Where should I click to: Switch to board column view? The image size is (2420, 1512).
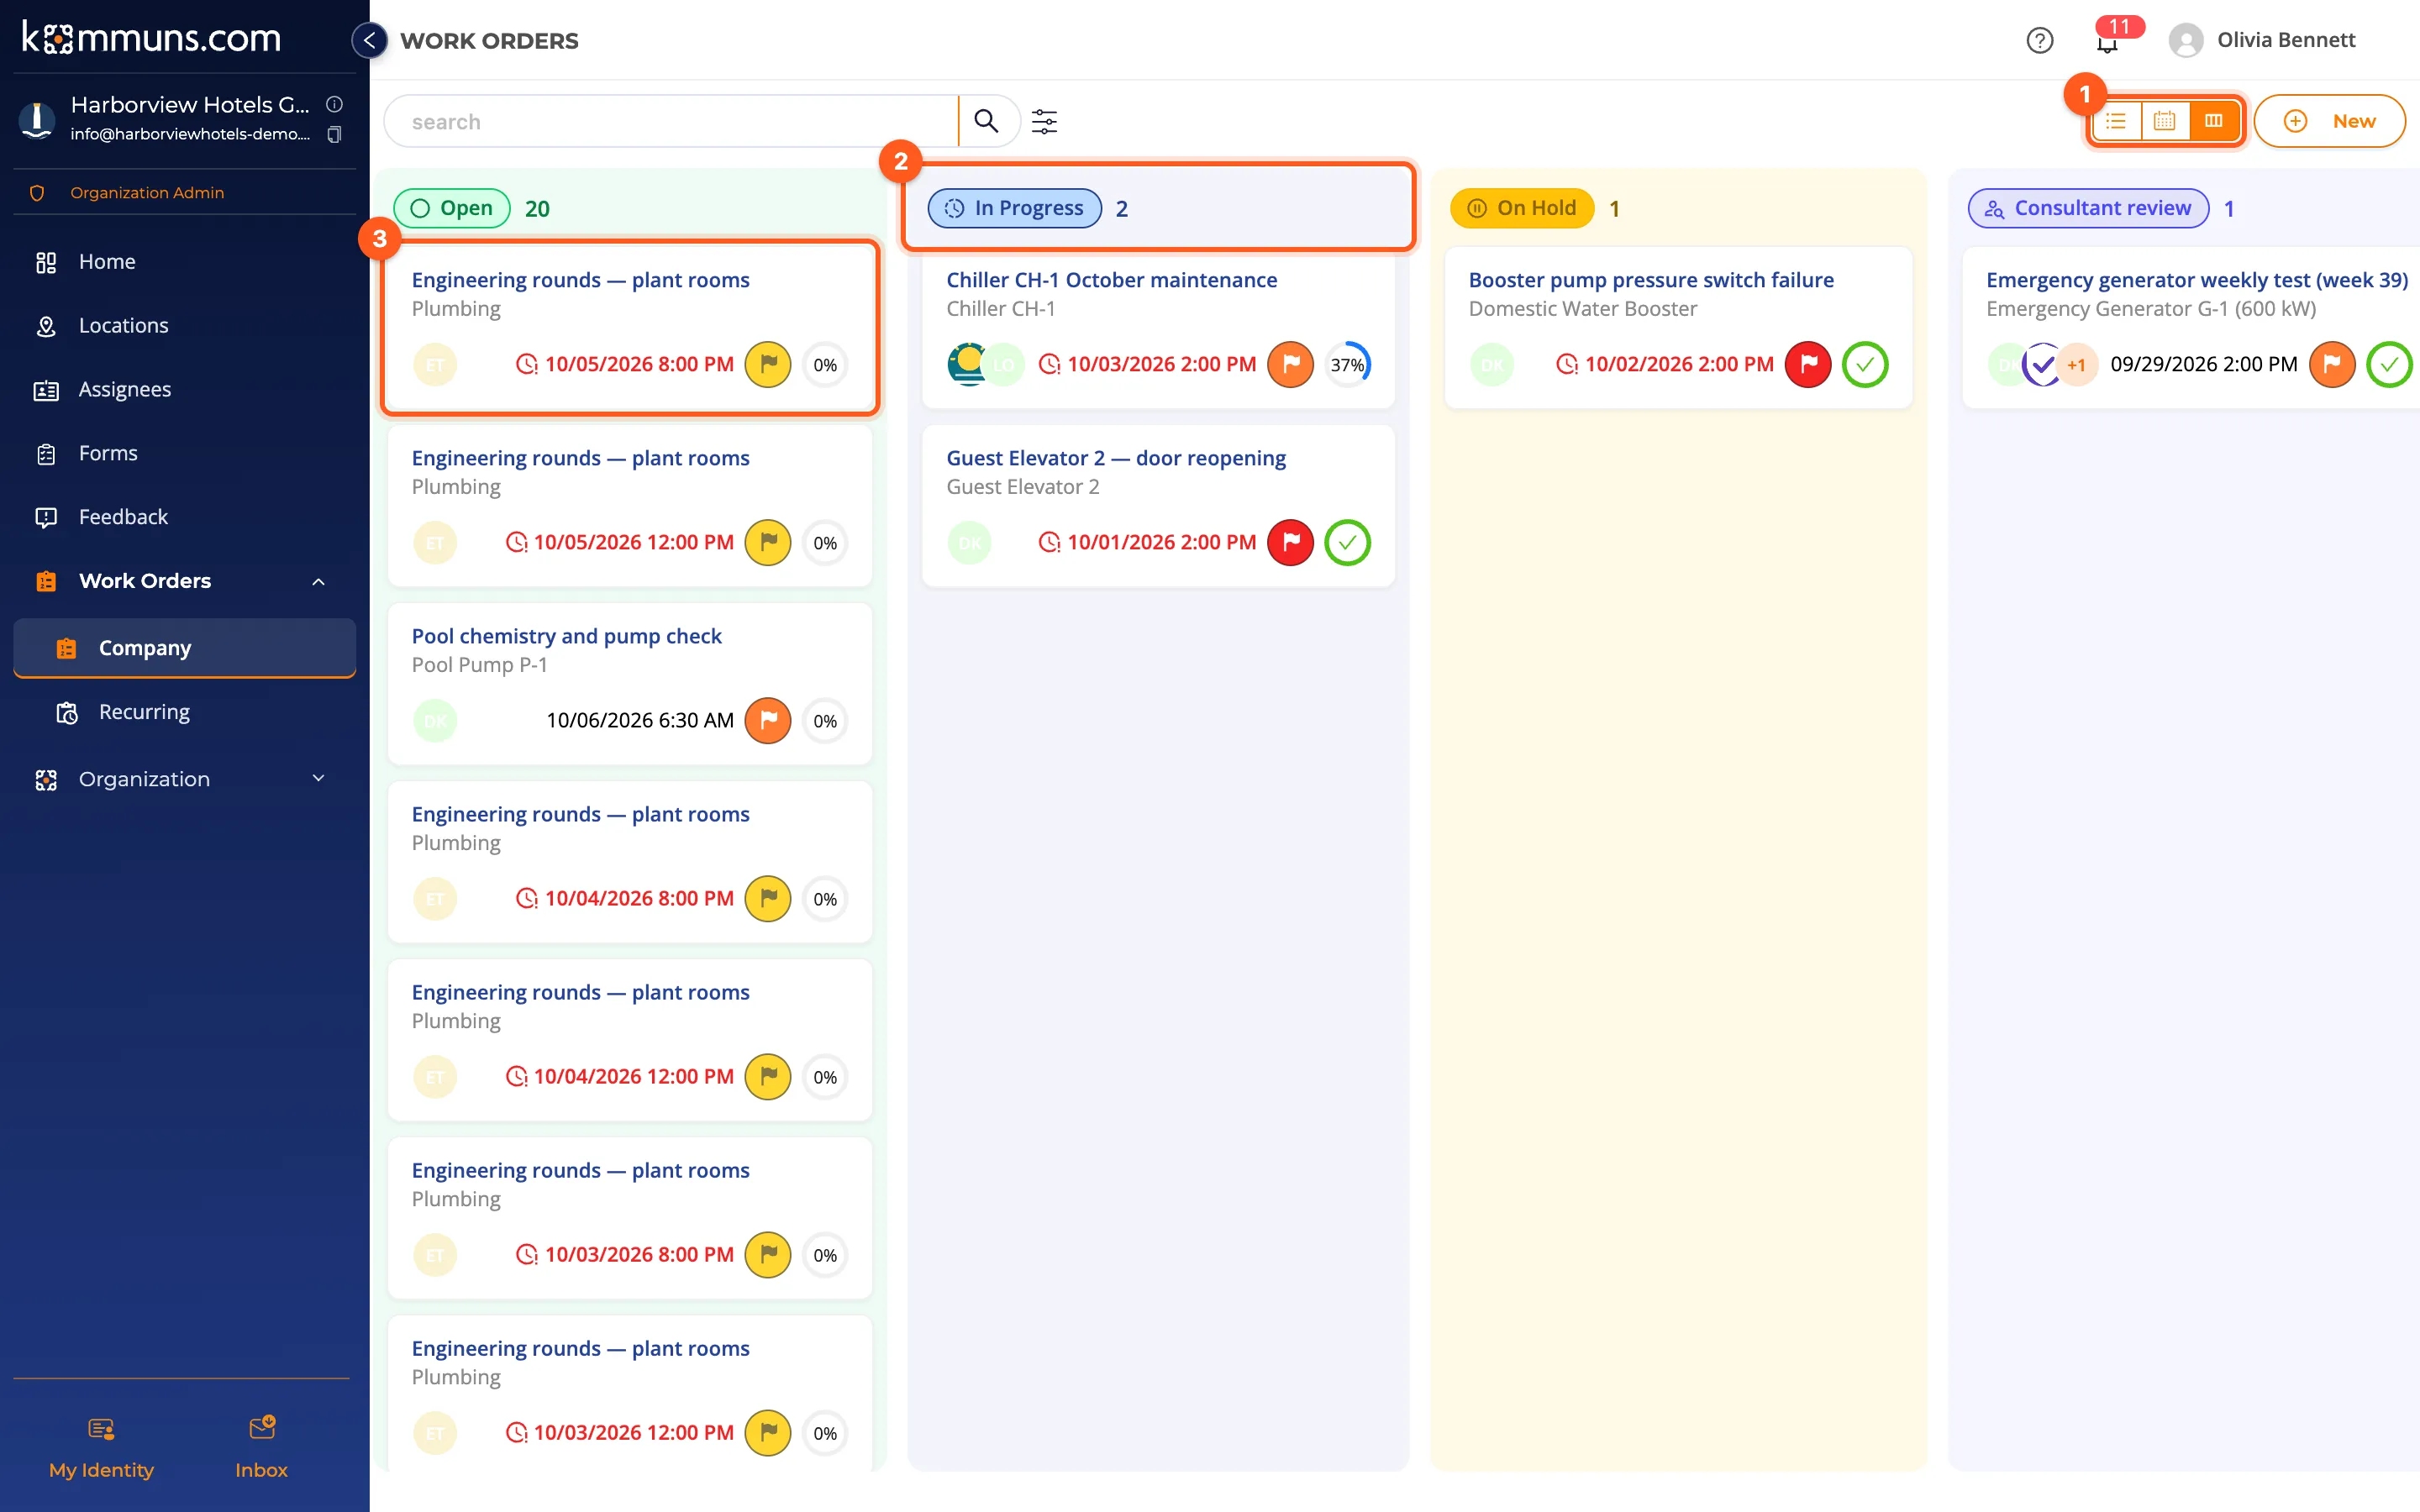coord(2213,121)
